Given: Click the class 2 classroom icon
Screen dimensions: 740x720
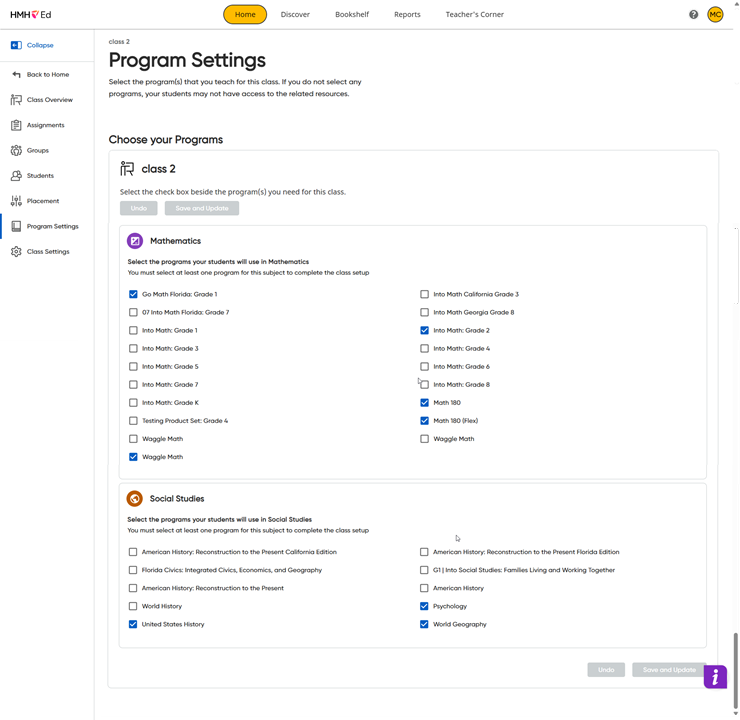Looking at the screenshot, I should [x=127, y=168].
